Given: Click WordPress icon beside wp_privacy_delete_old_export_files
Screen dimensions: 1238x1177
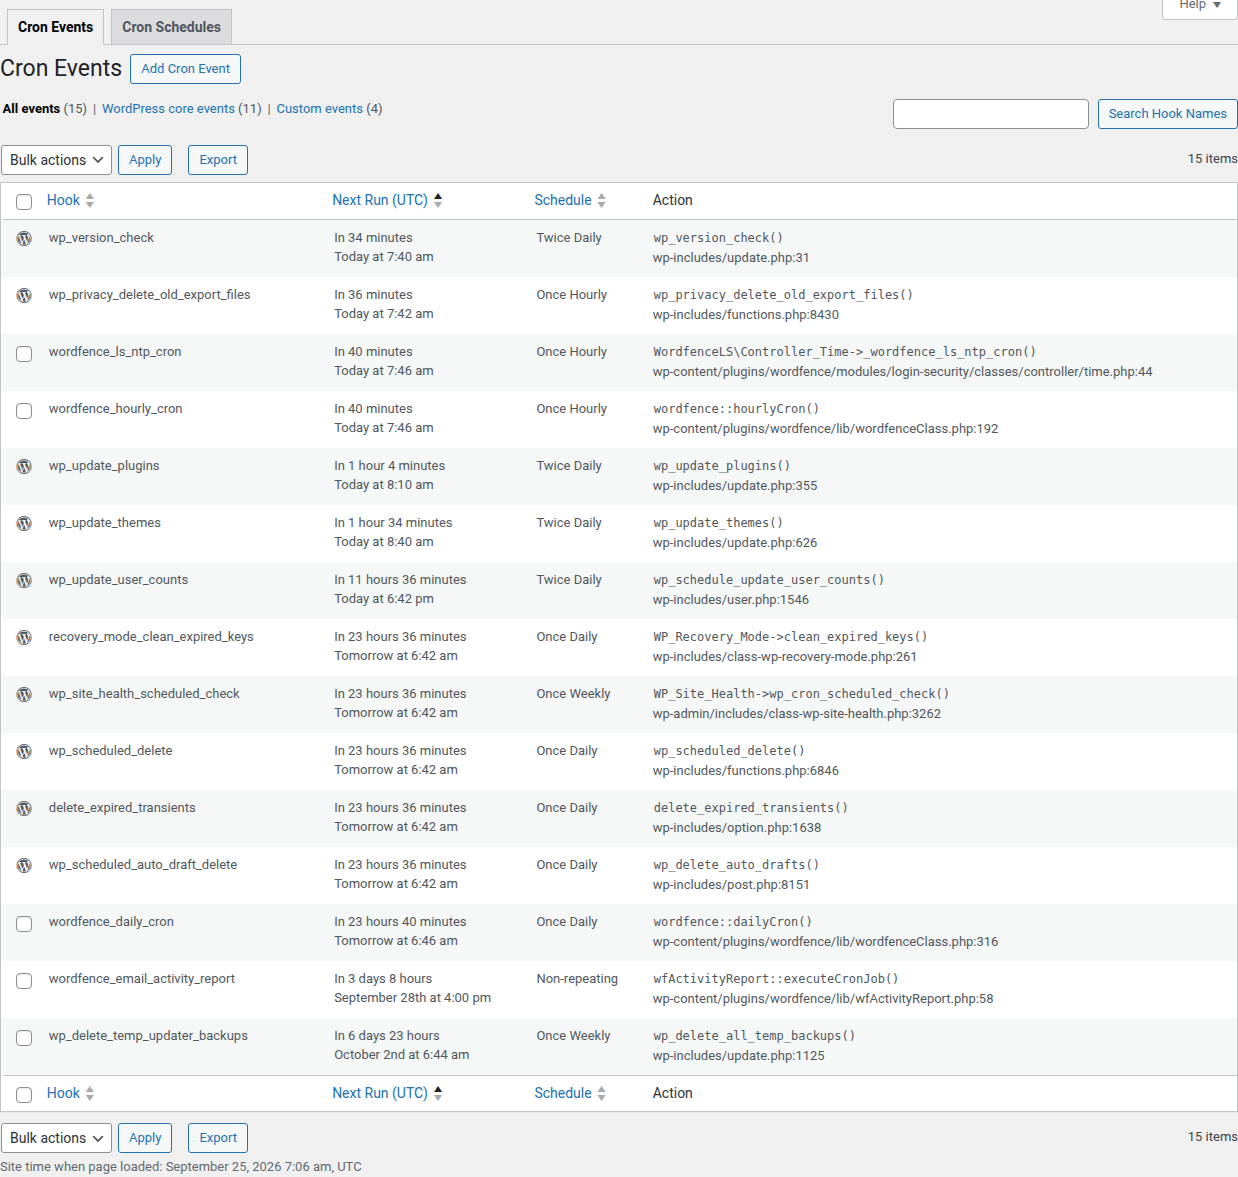Looking at the screenshot, I should pyautogui.click(x=24, y=295).
